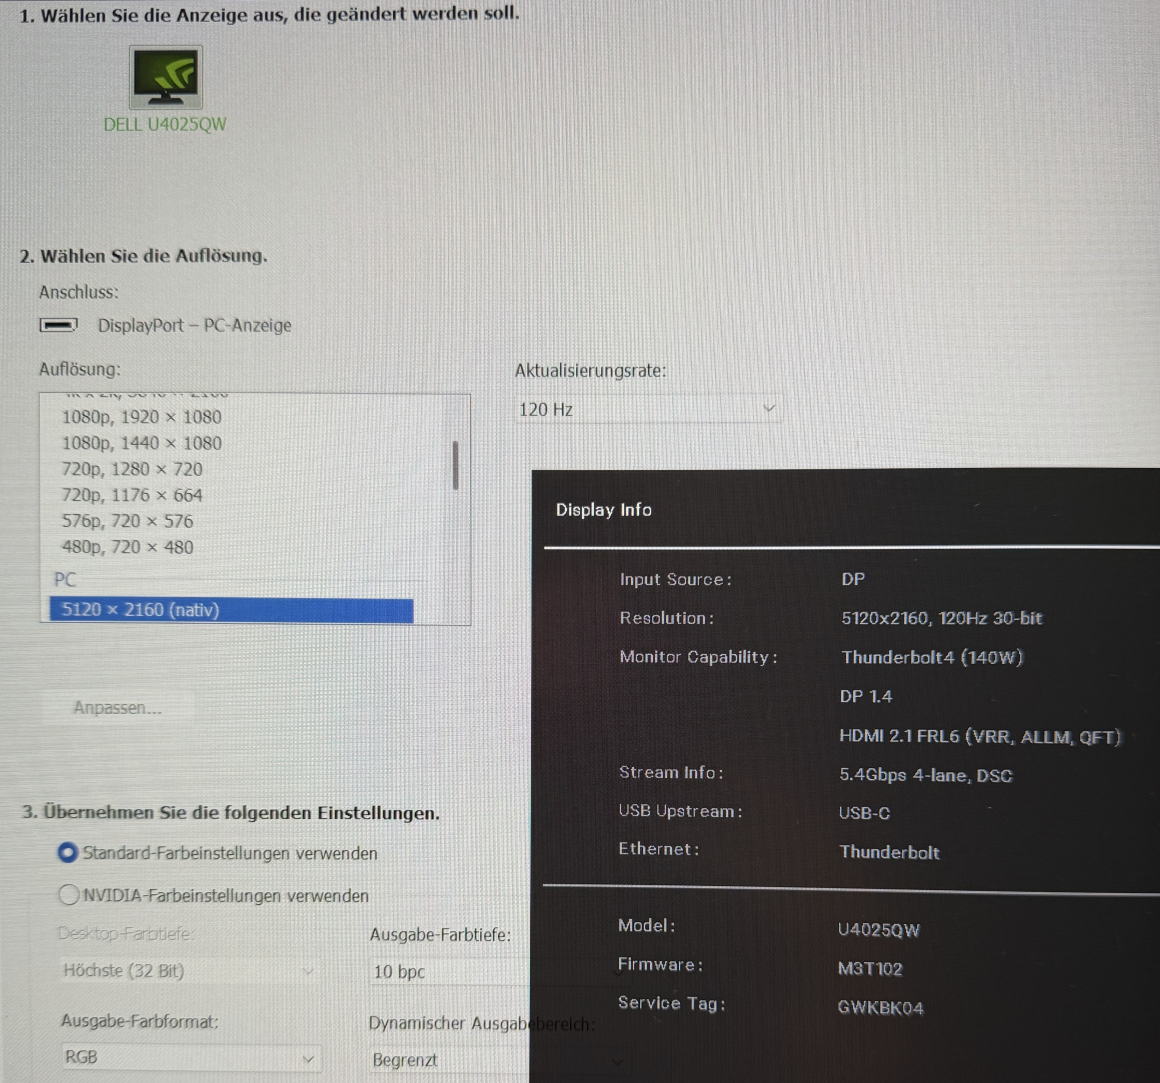Click the Service Tag GWKBK04 value
The width and height of the screenshot is (1160, 1083).
pyautogui.click(x=880, y=1008)
